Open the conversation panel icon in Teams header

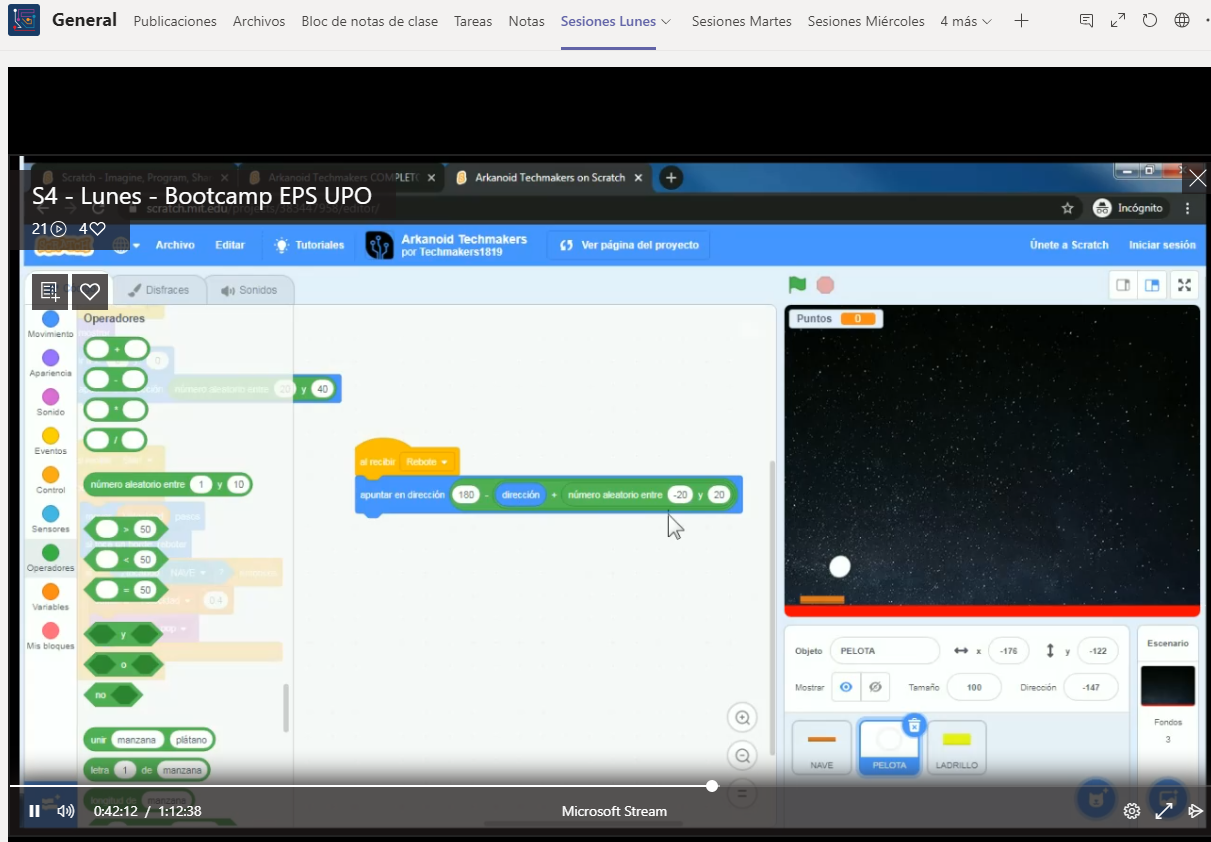tap(1087, 21)
